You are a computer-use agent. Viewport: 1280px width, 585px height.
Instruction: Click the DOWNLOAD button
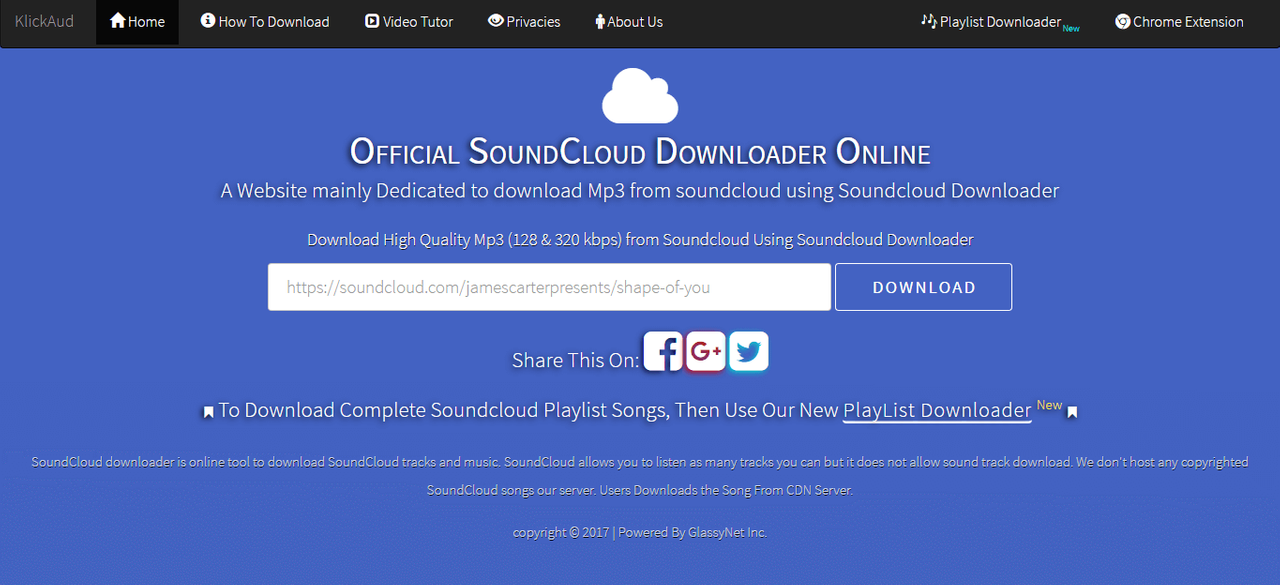pyautogui.click(x=923, y=287)
